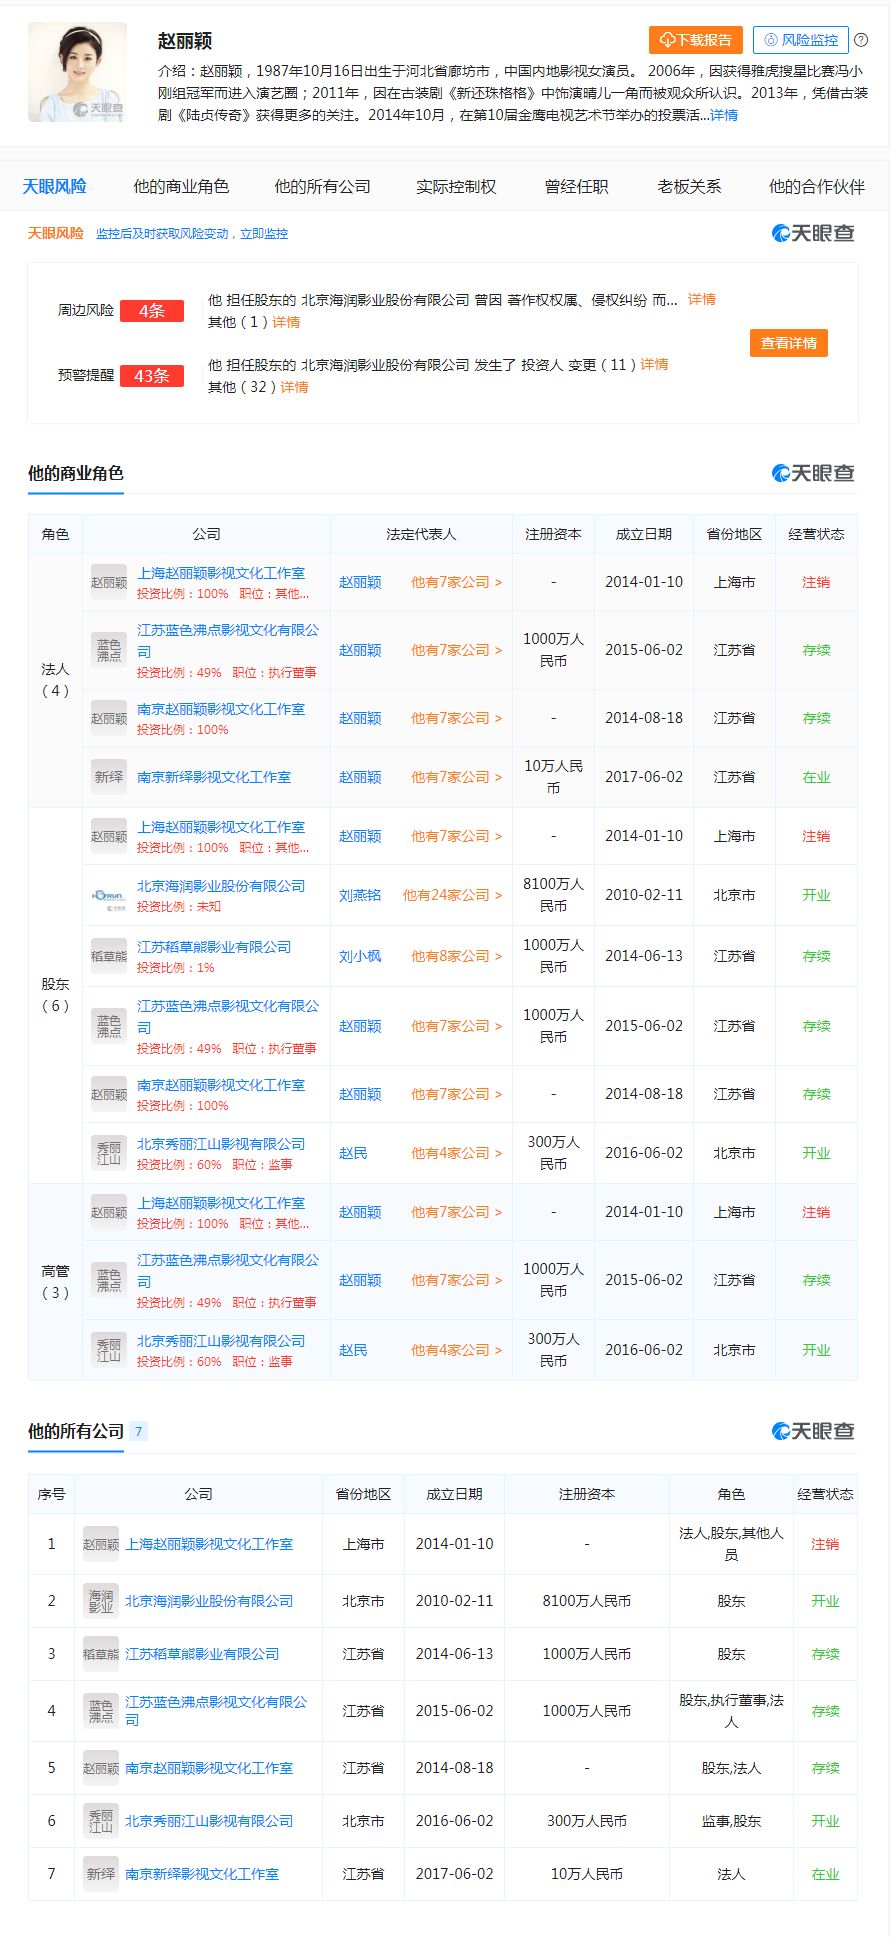
Task: Click status 在业 in all-companies row 7
Action: coord(825,1874)
